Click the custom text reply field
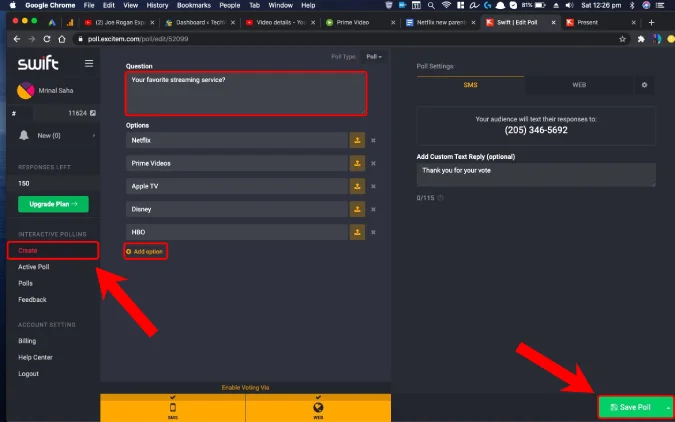 [536, 175]
